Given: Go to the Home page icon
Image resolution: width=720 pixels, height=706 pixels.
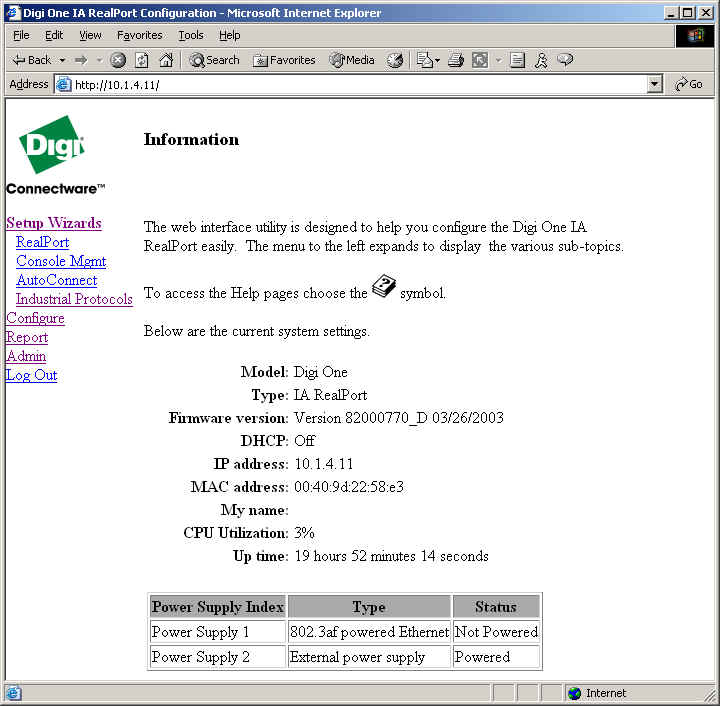Looking at the screenshot, I should [166, 60].
